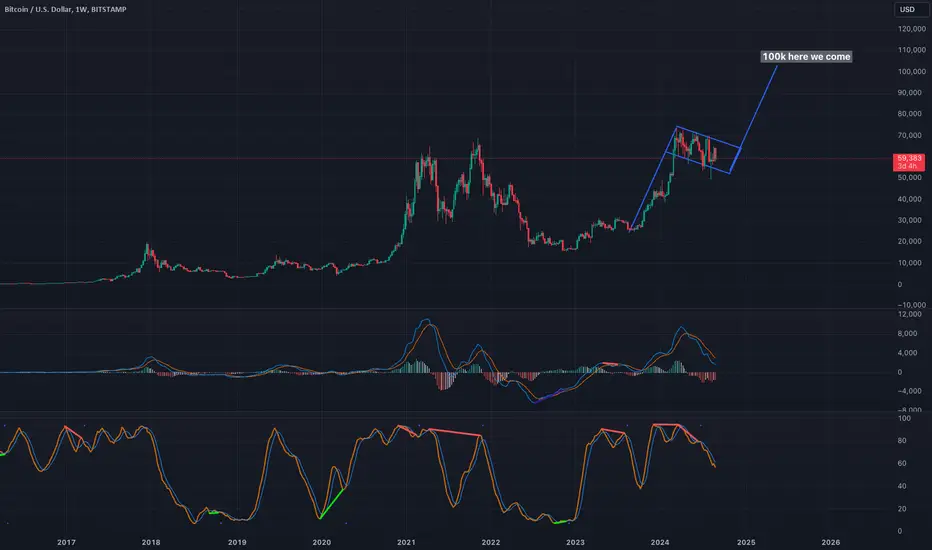The image size is (932, 550).
Task: Click the 12,000 label on MACD axis
Action: (910, 314)
